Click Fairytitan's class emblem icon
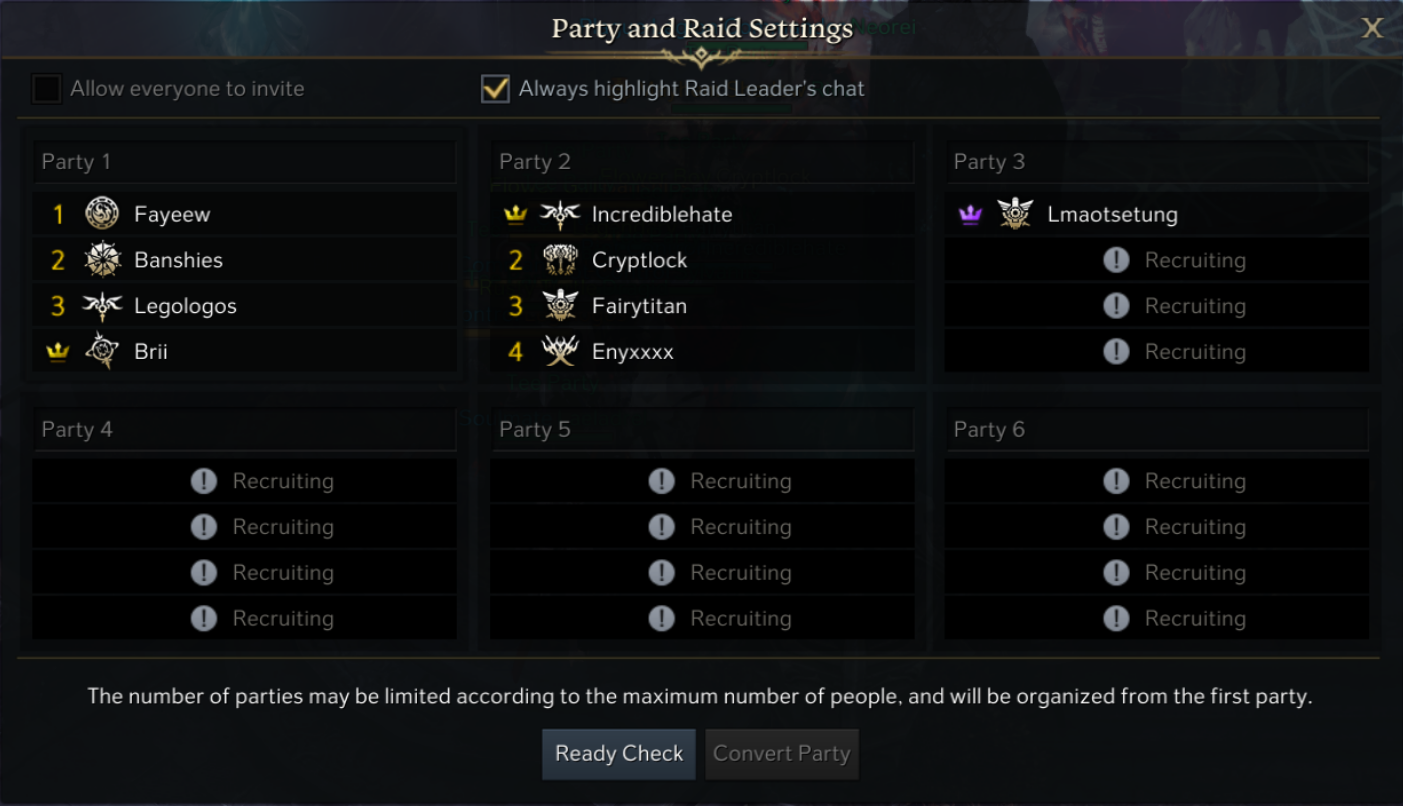 [560, 306]
